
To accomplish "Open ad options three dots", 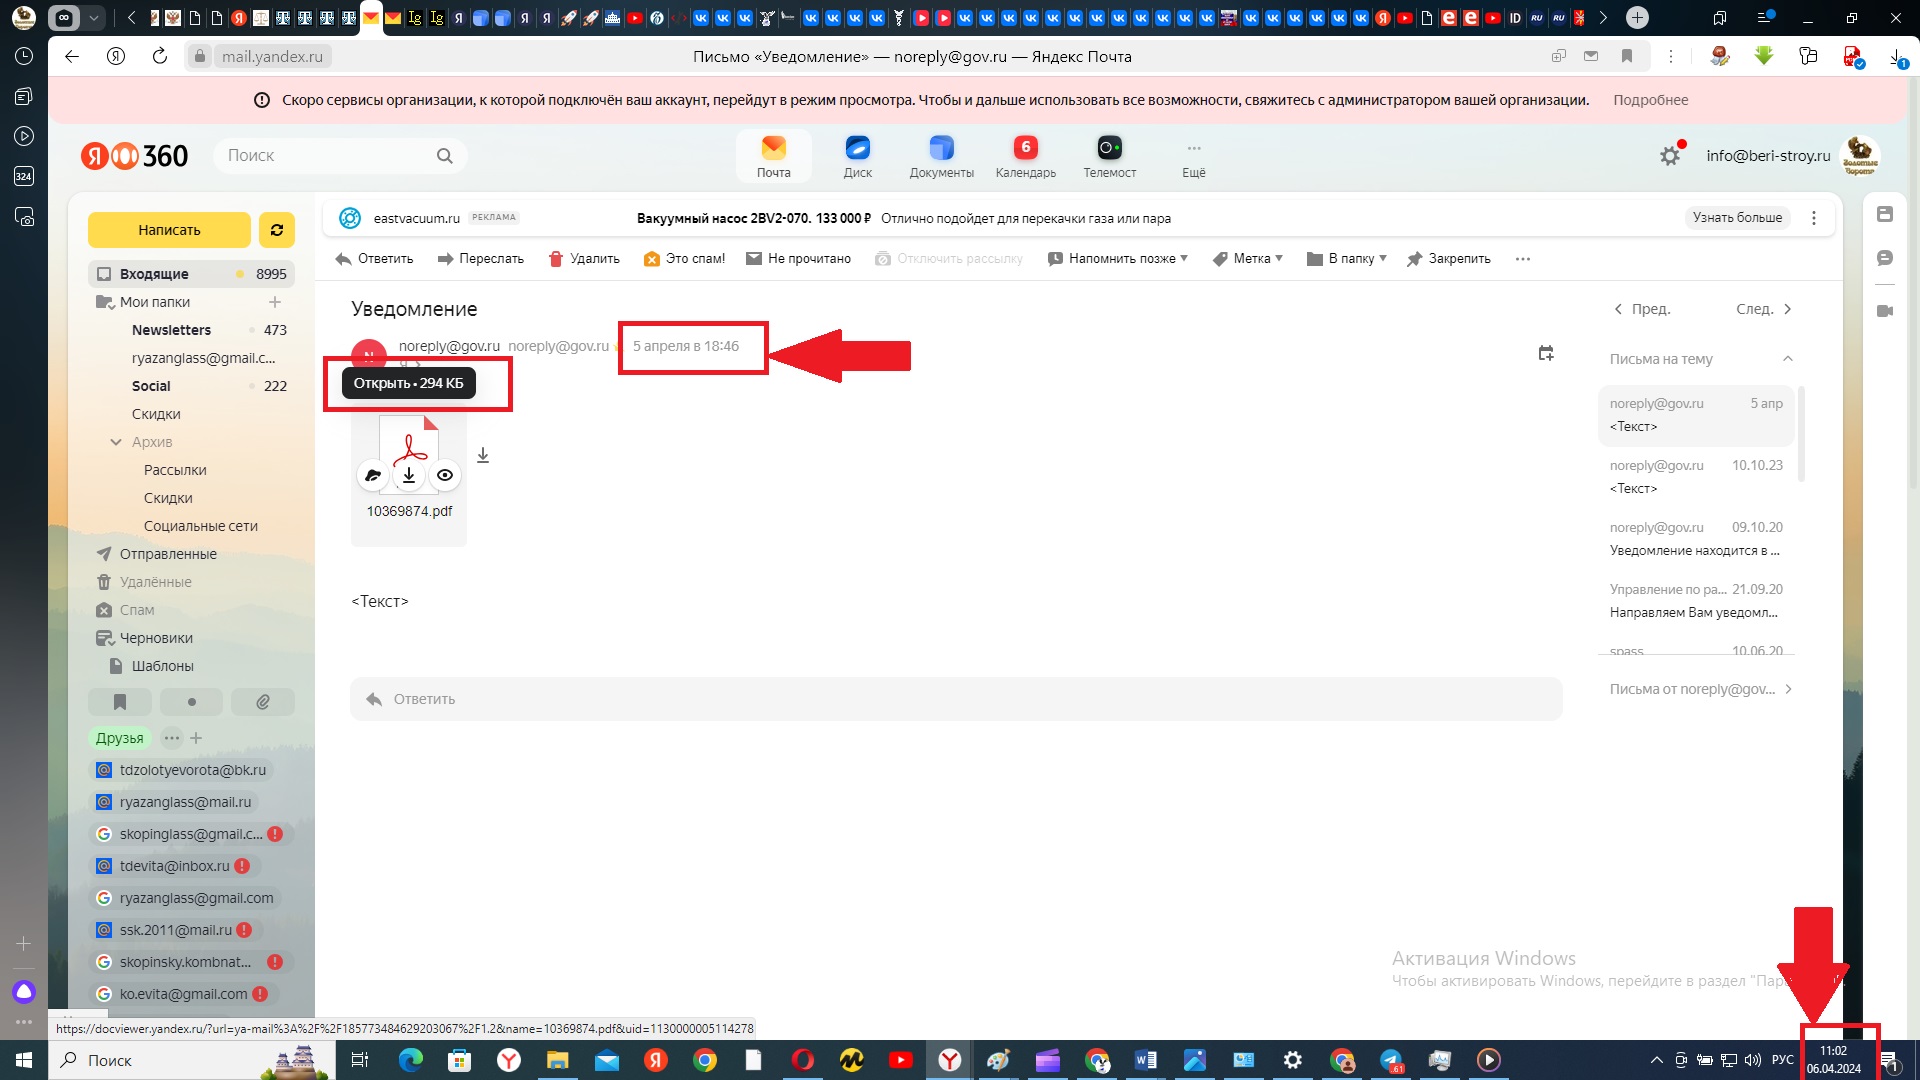I will coord(1814,218).
